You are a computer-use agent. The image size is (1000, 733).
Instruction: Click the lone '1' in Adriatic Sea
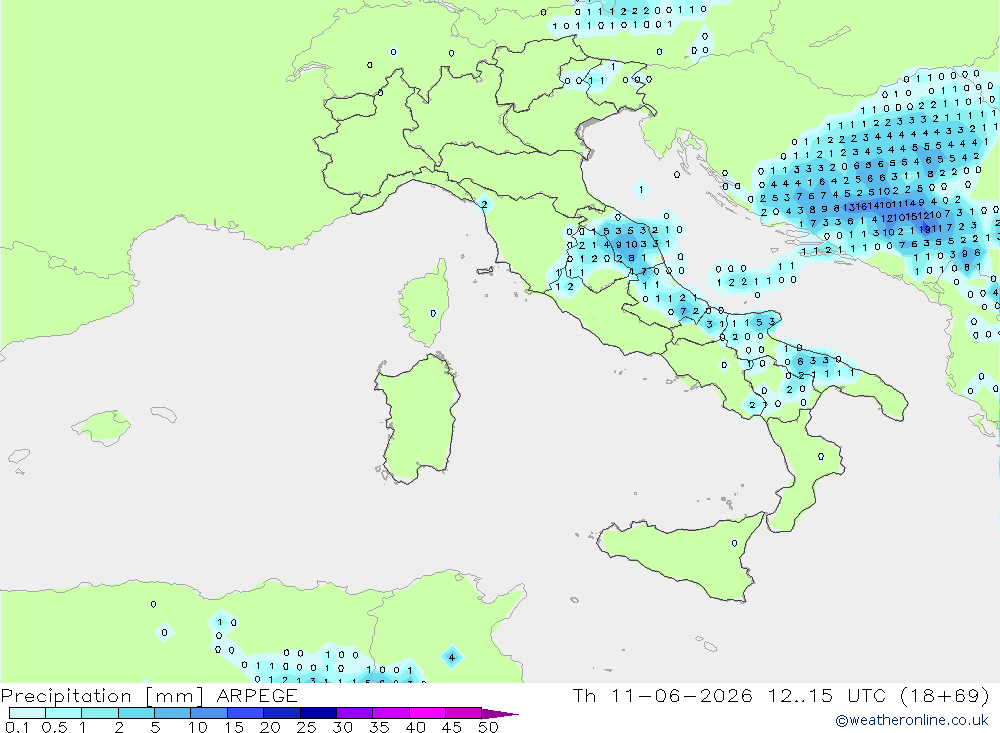(641, 189)
